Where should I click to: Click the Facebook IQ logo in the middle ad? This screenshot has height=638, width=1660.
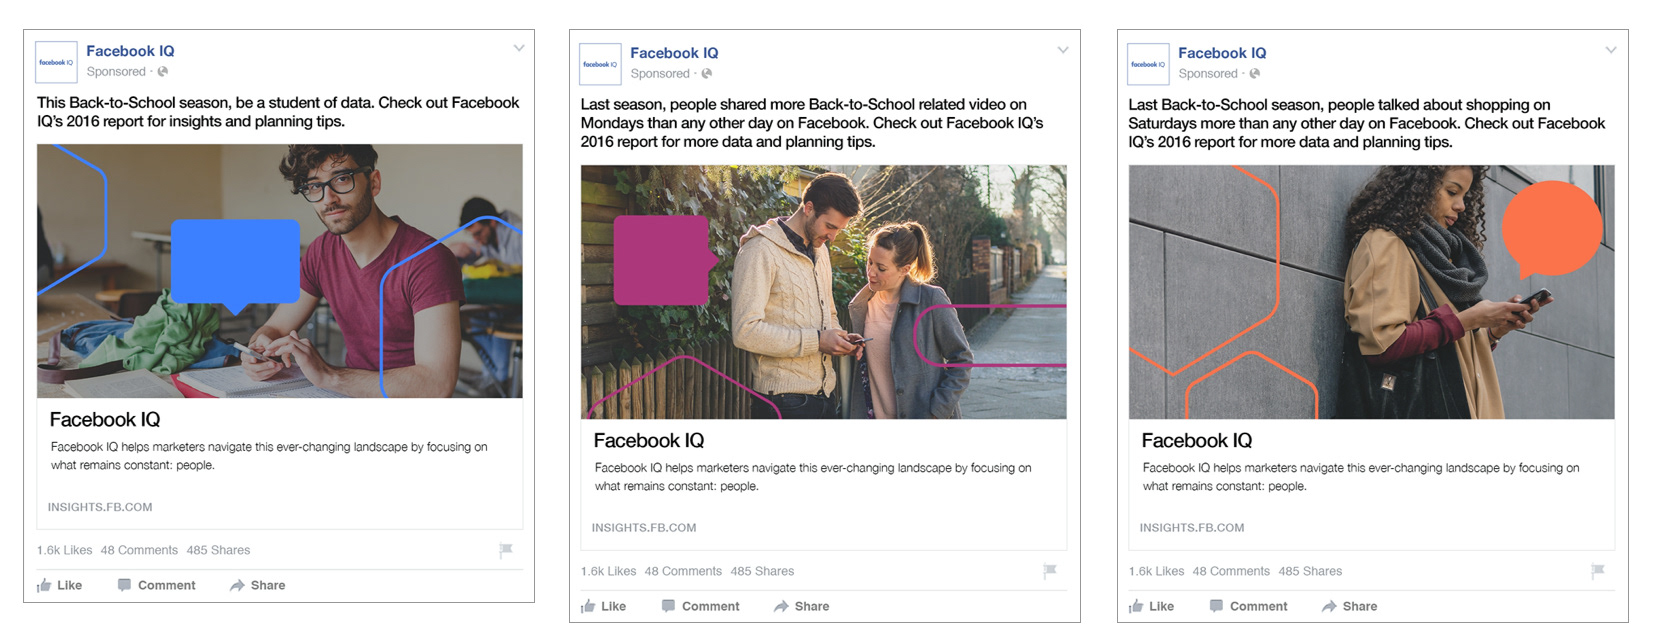(600, 64)
